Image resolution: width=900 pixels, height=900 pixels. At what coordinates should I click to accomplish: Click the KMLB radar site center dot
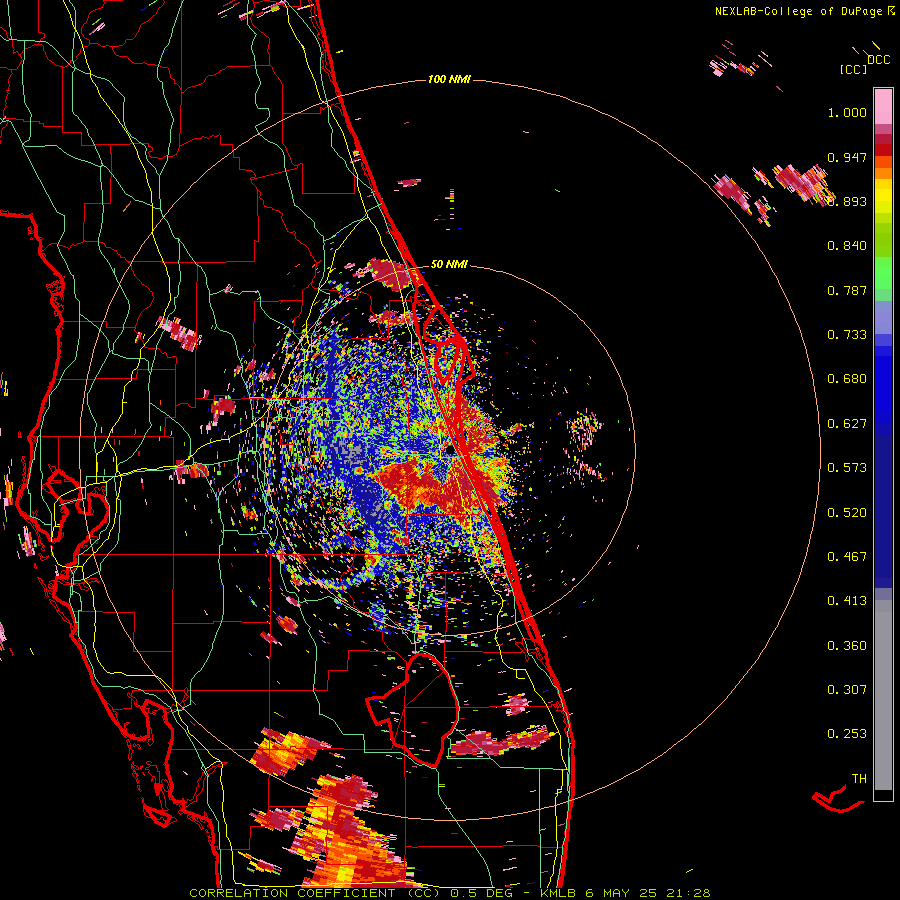coord(449,452)
